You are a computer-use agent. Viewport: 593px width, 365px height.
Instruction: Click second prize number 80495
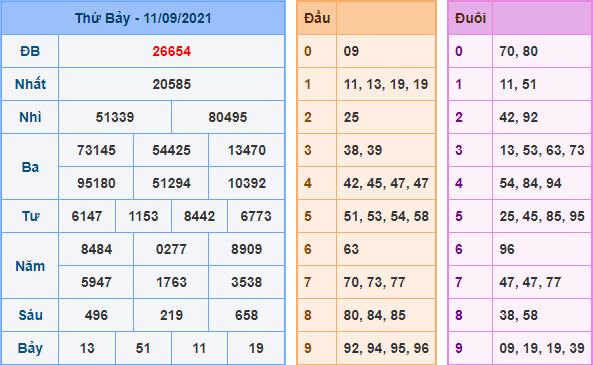tap(228, 117)
